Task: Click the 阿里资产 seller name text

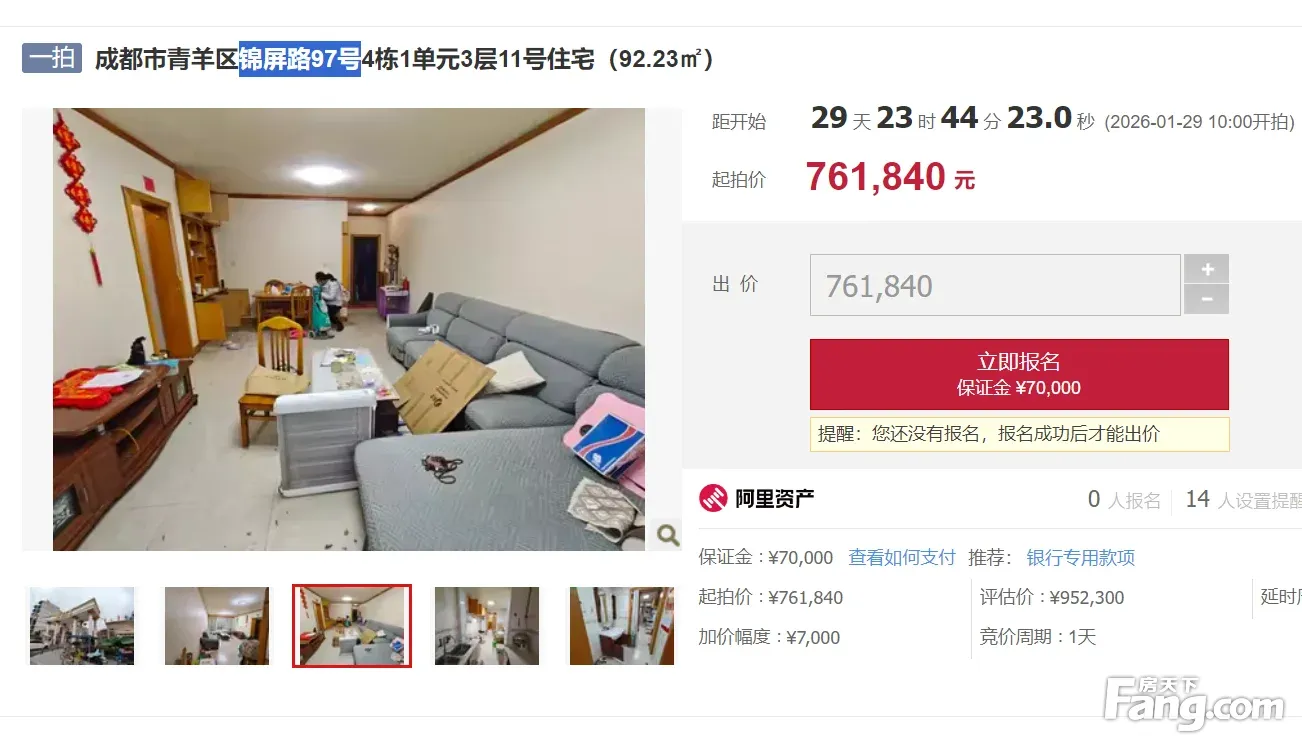Action: [x=775, y=498]
